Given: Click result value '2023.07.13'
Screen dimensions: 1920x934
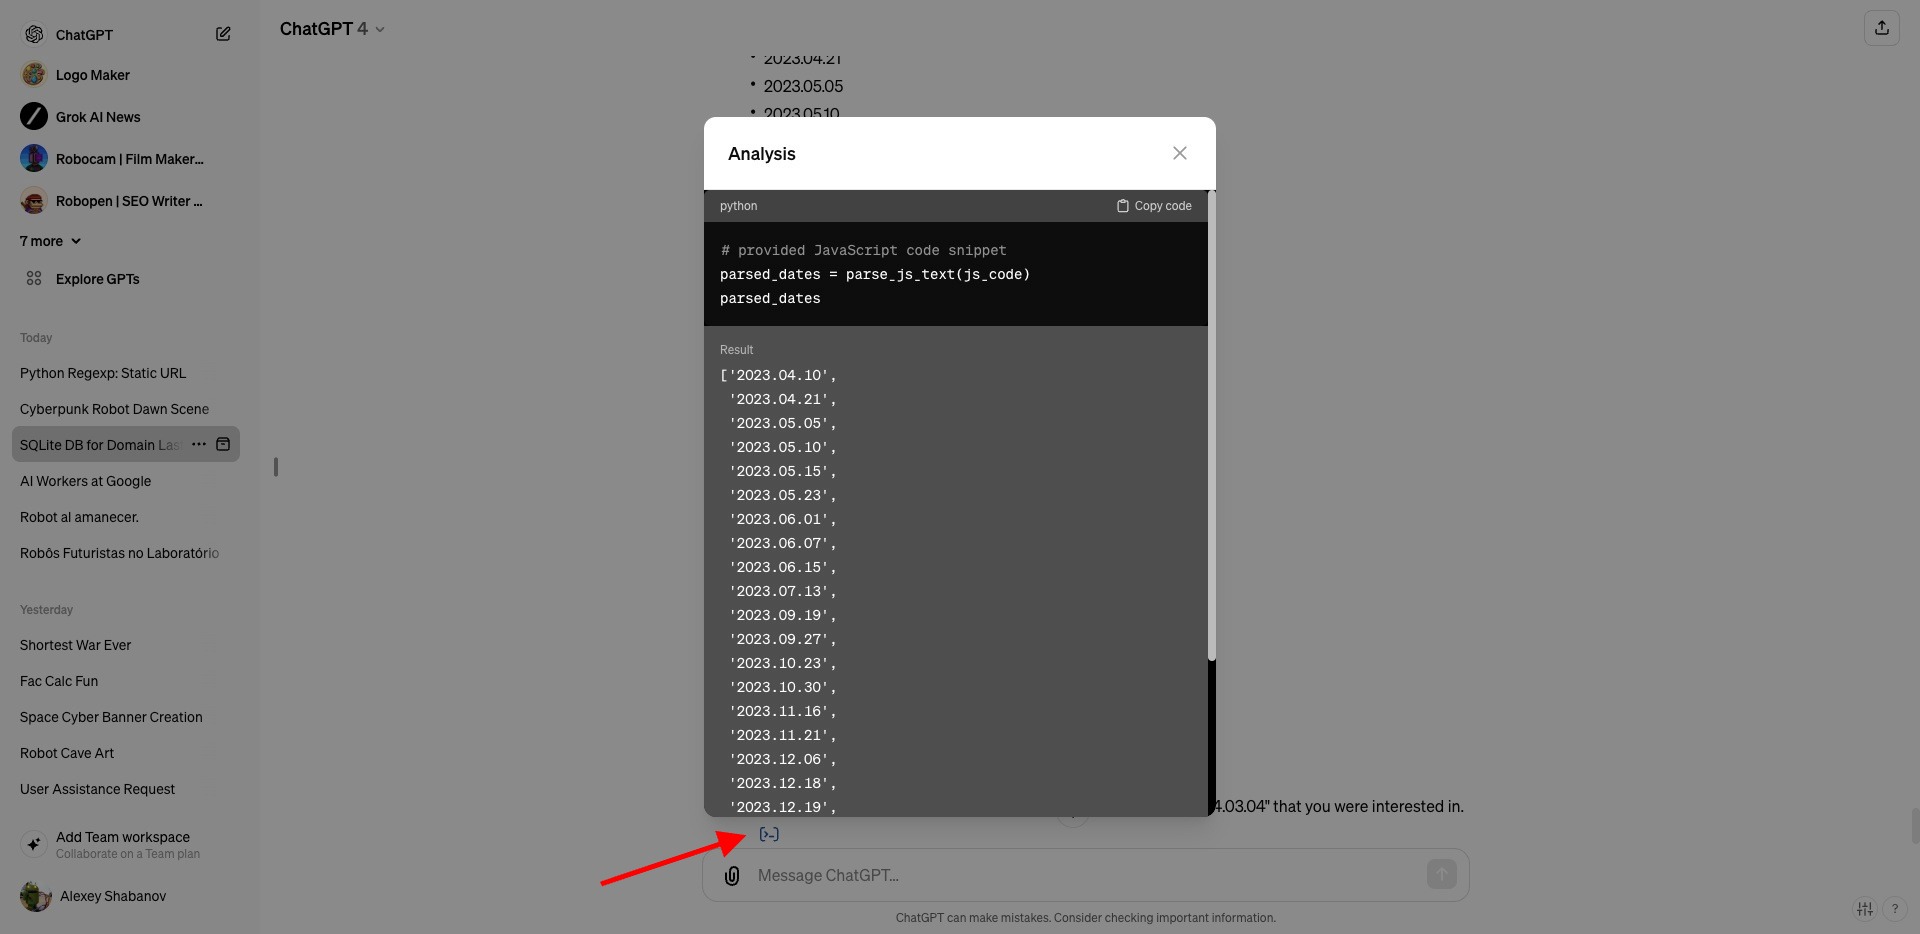Looking at the screenshot, I should coord(781,591).
